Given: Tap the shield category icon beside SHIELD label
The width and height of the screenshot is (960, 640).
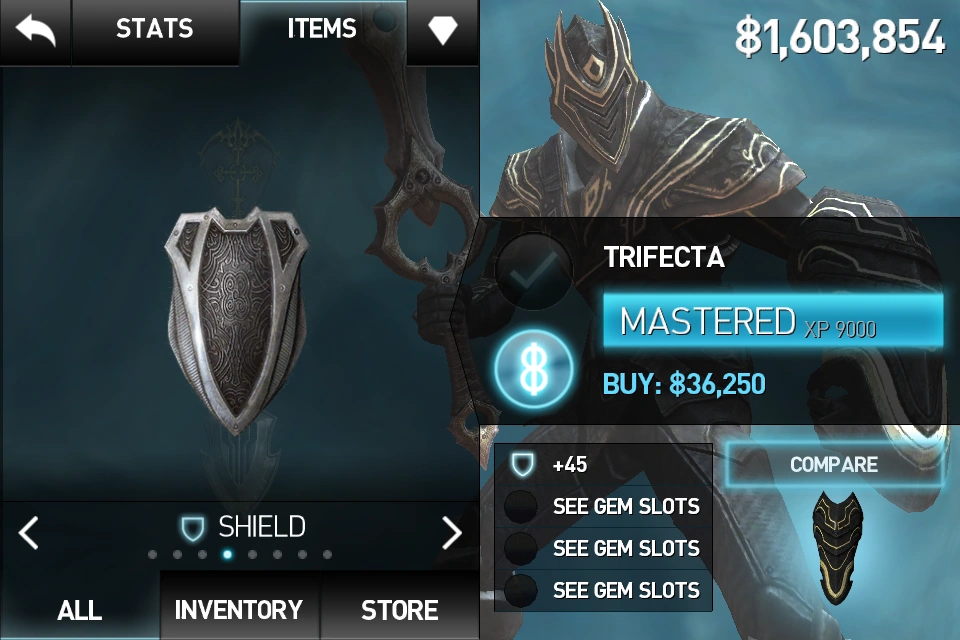Looking at the screenshot, I should 192,528.
